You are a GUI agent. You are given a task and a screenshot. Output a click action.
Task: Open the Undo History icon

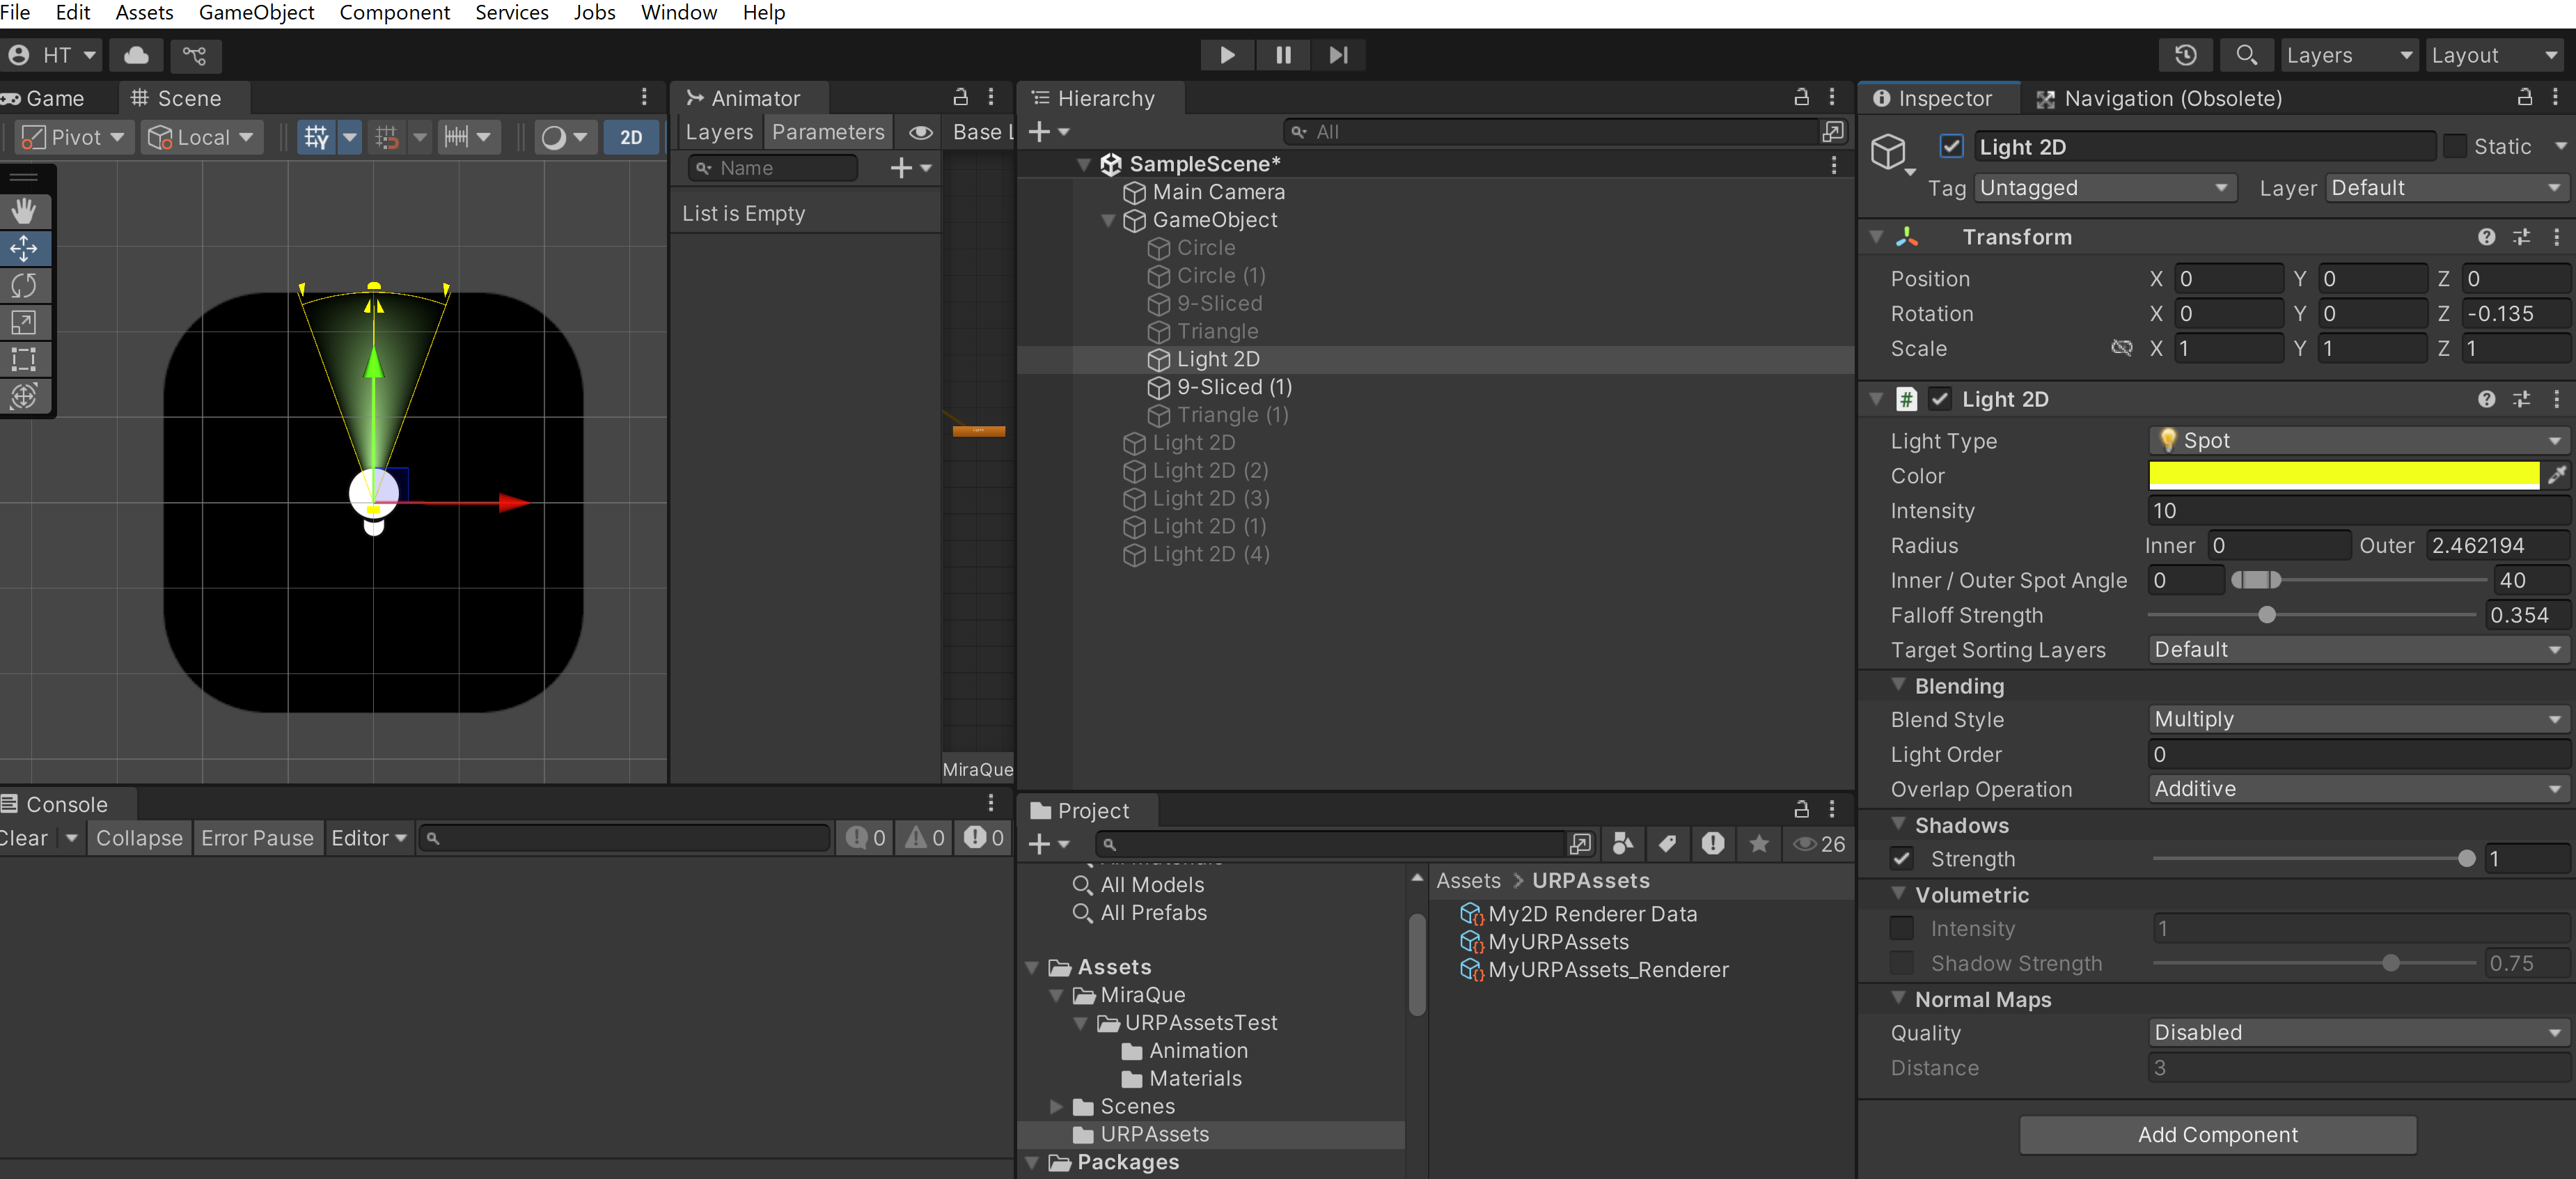(2185, 55)
